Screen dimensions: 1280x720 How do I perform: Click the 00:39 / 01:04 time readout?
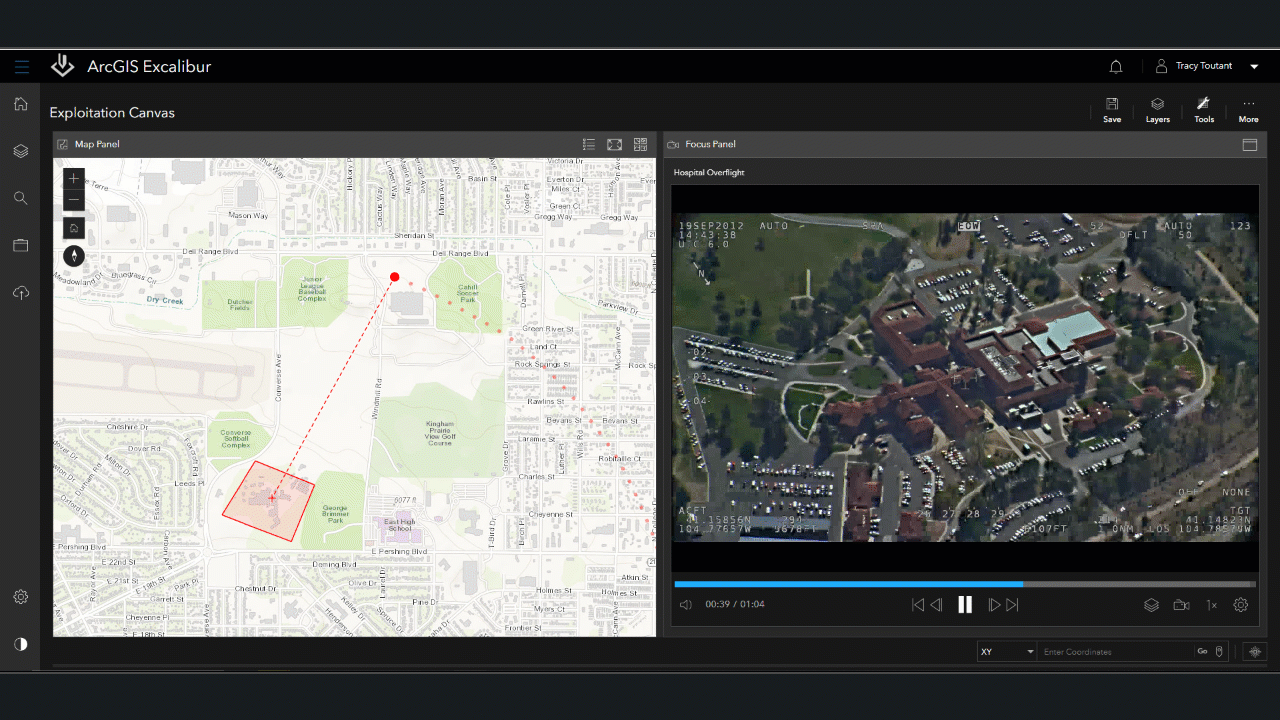(x=735, y=605)
